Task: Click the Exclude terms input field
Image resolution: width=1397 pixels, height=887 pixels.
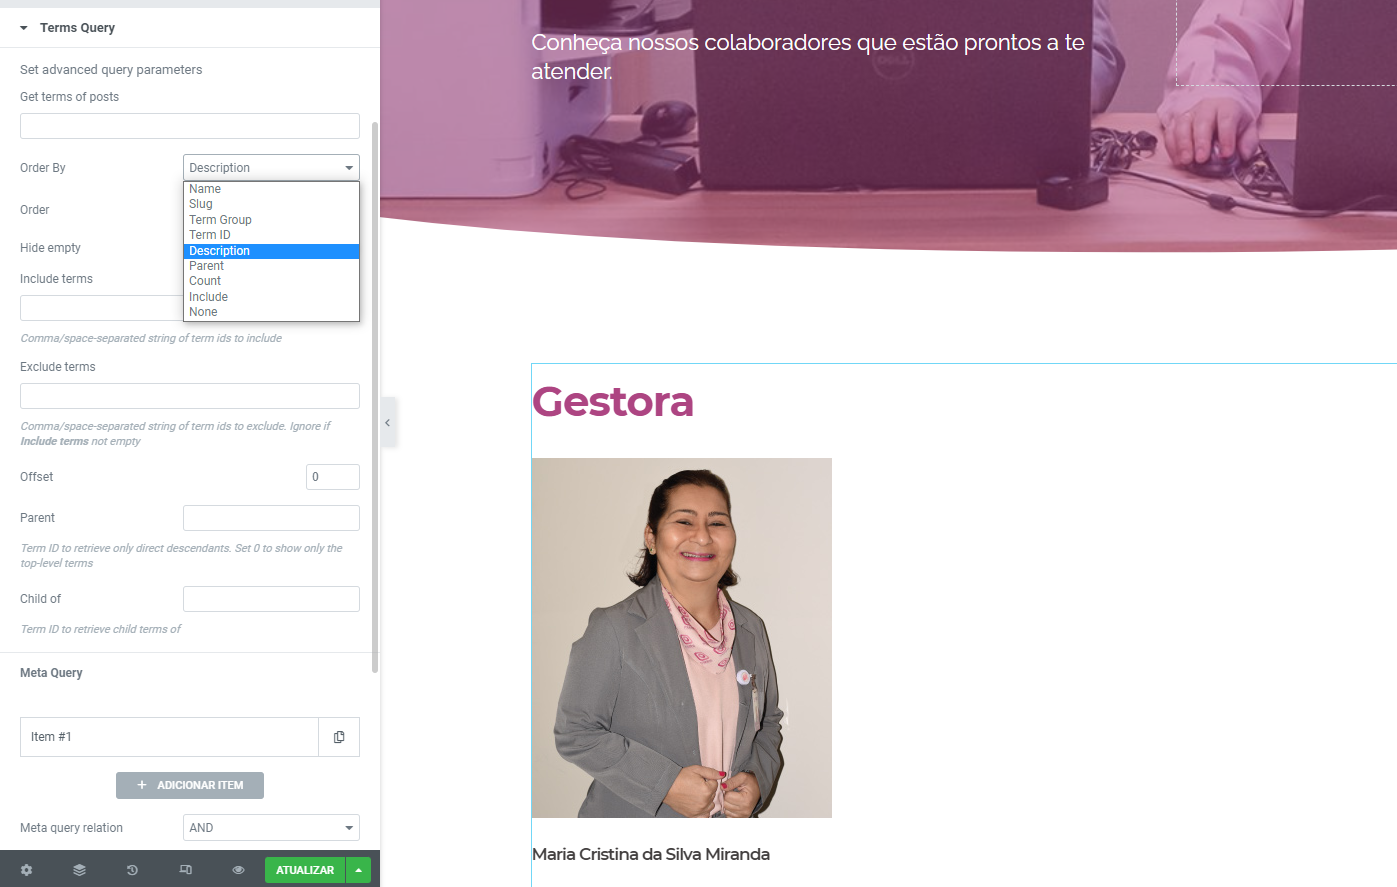Action: point(190,396)
